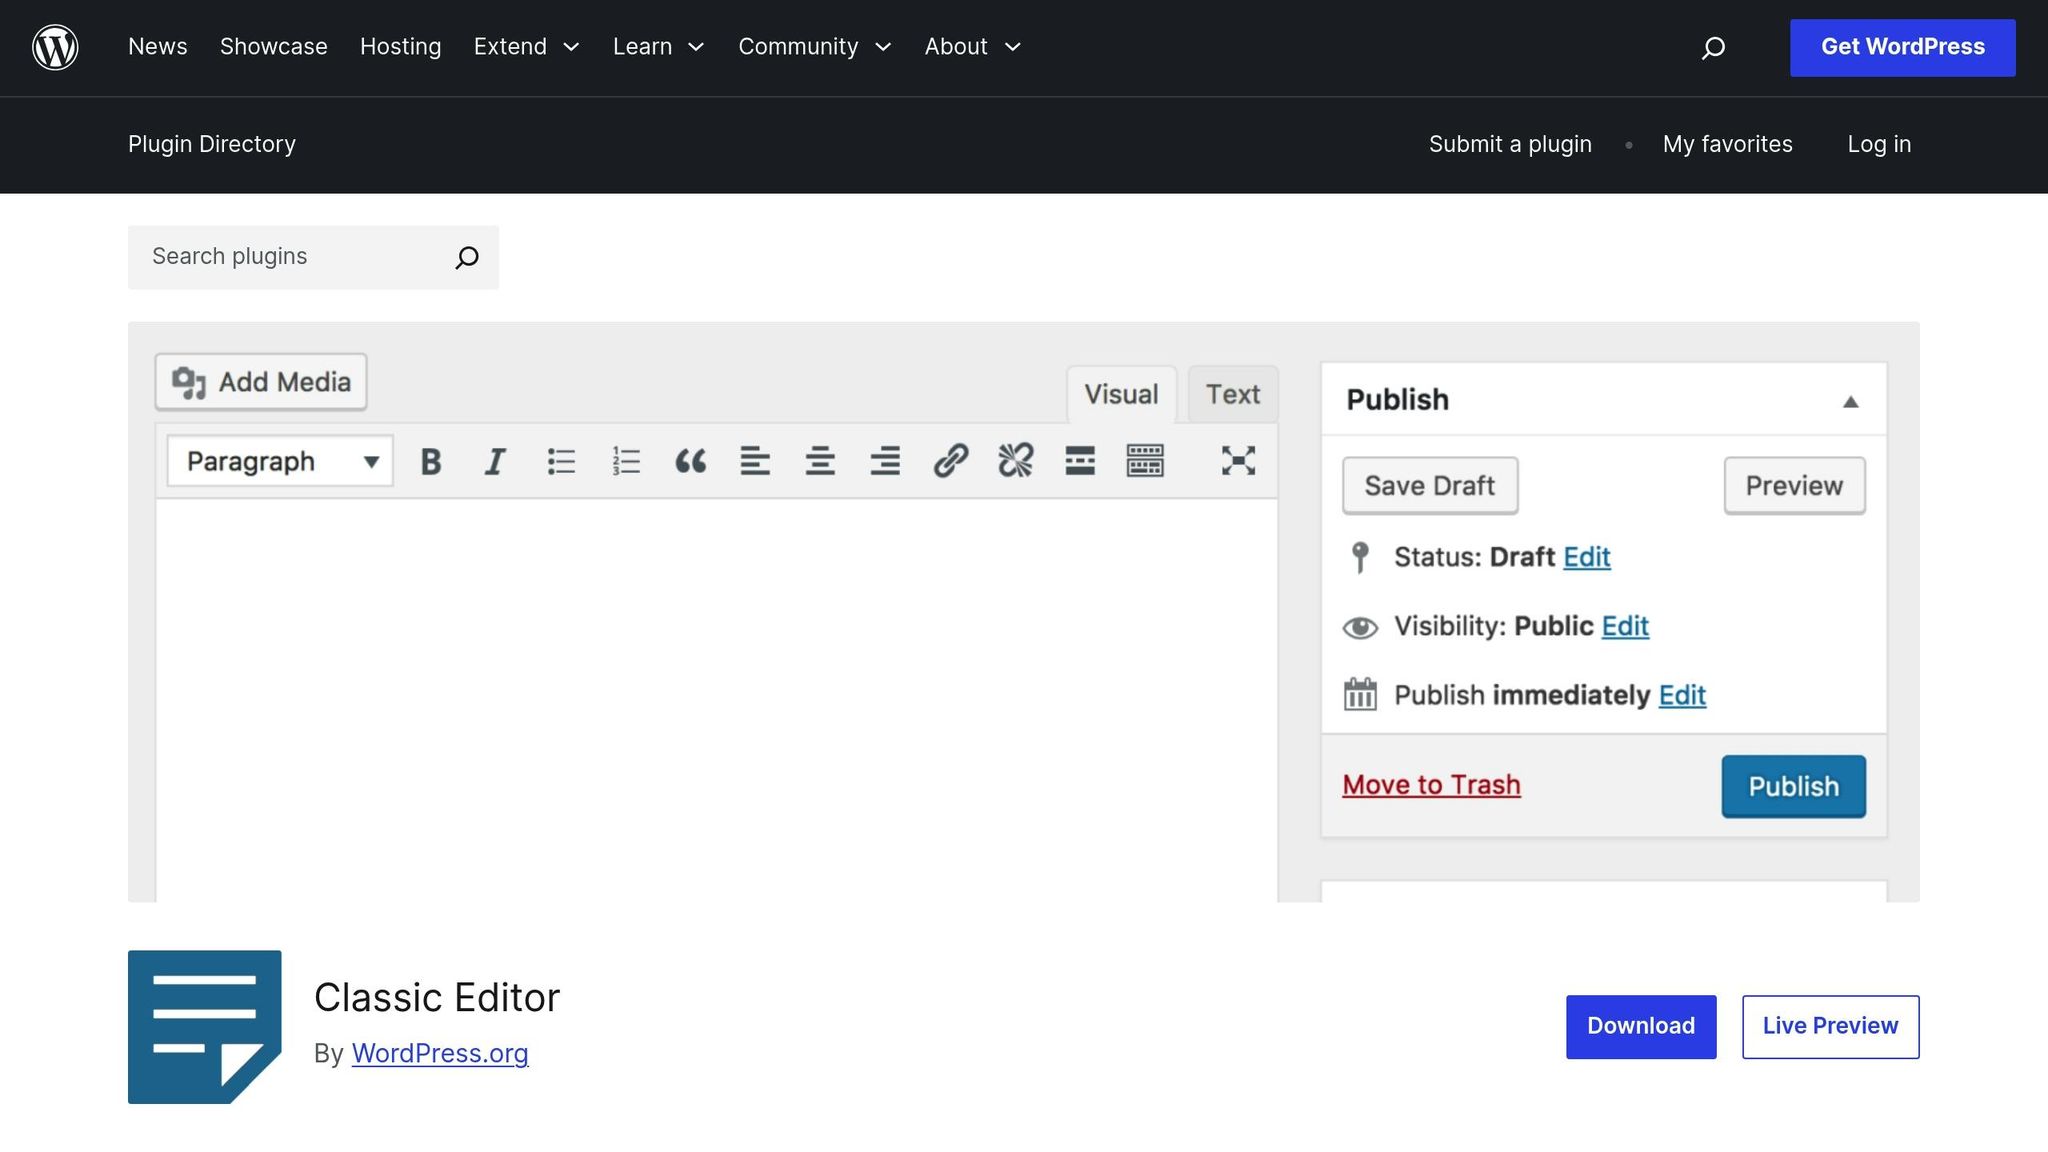The image size is (2048, 1152).
Task: Toggle the toolbar kitchen sink icon
Action: [1145, 460]
